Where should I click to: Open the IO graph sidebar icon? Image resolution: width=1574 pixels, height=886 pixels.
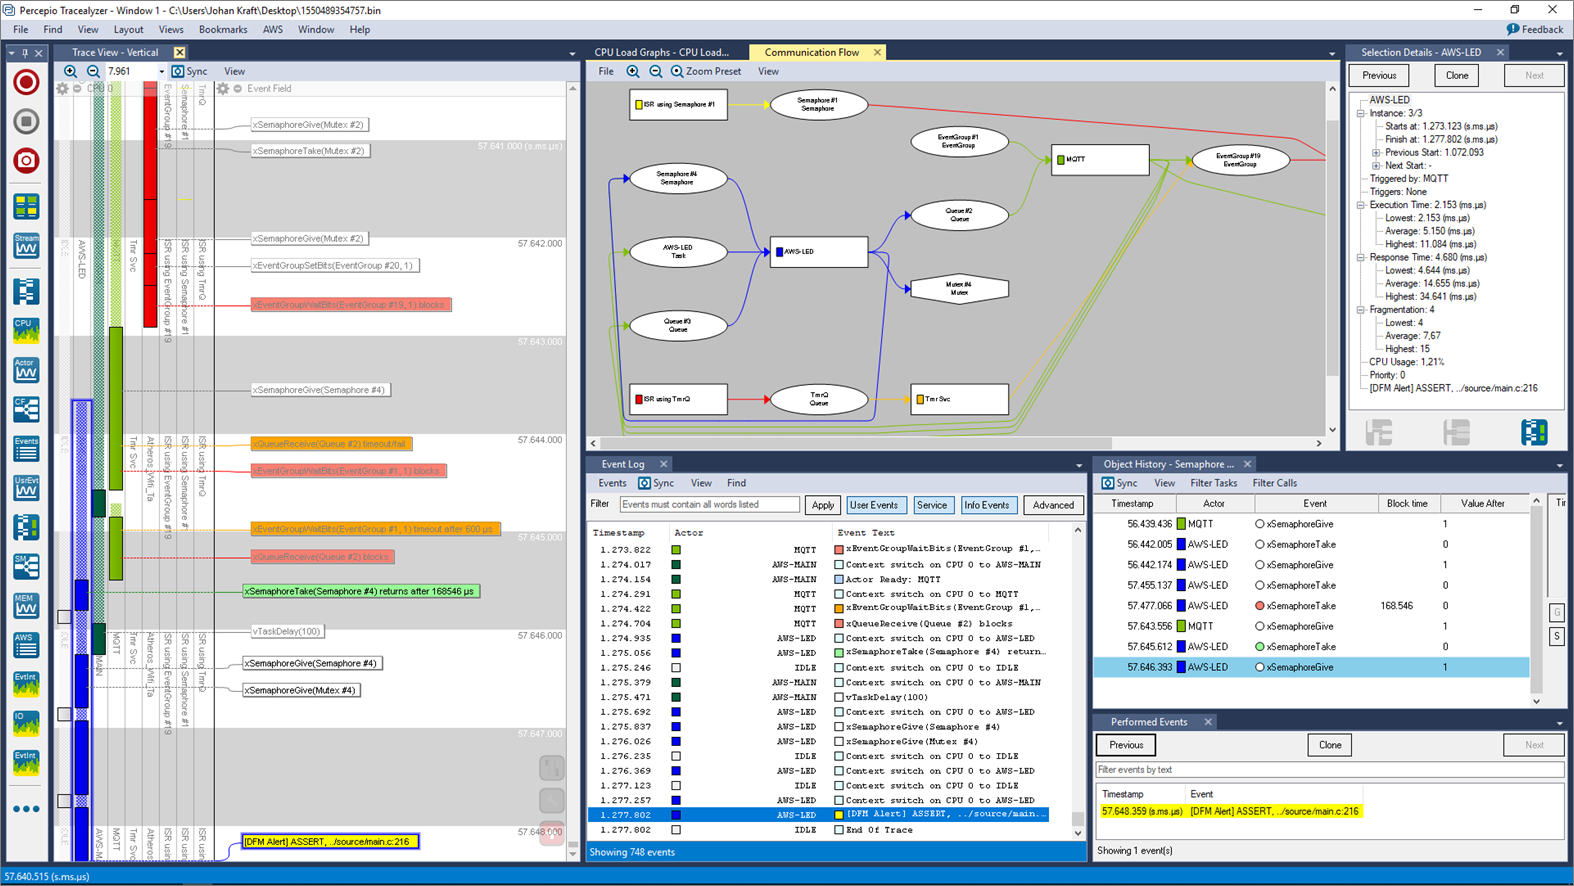(26, 723)
